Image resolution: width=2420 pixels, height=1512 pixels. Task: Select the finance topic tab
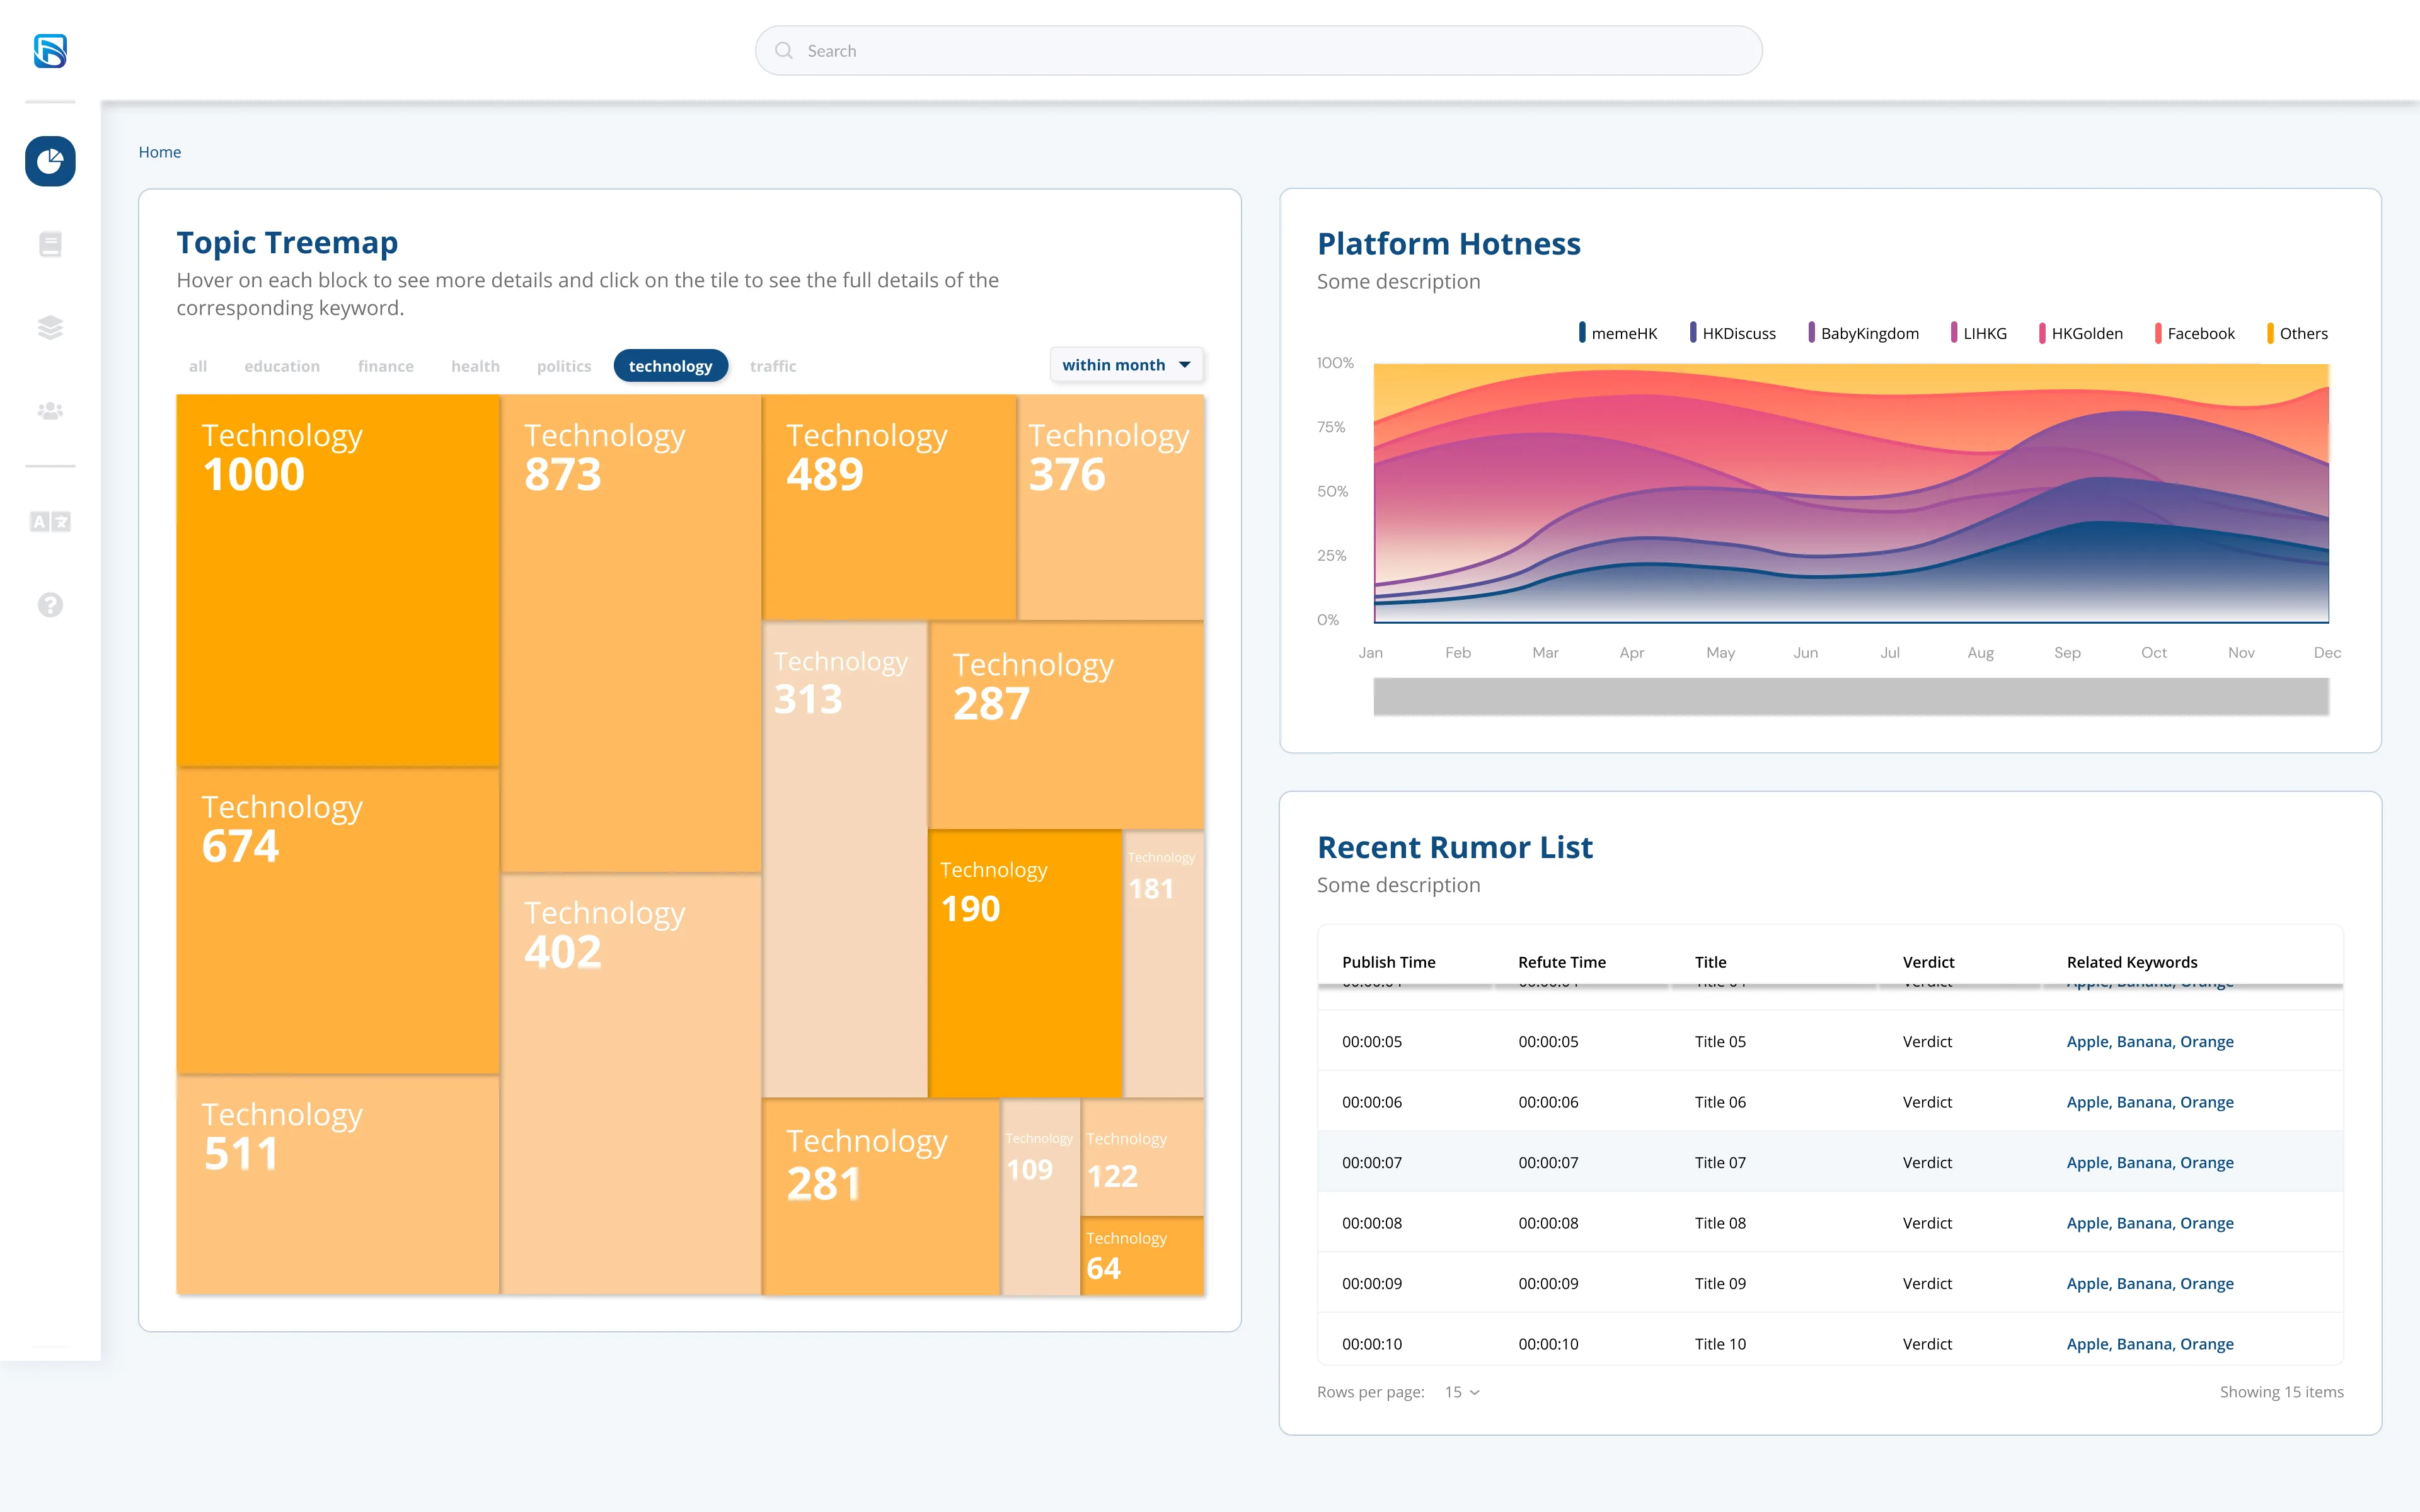point(386,366)
